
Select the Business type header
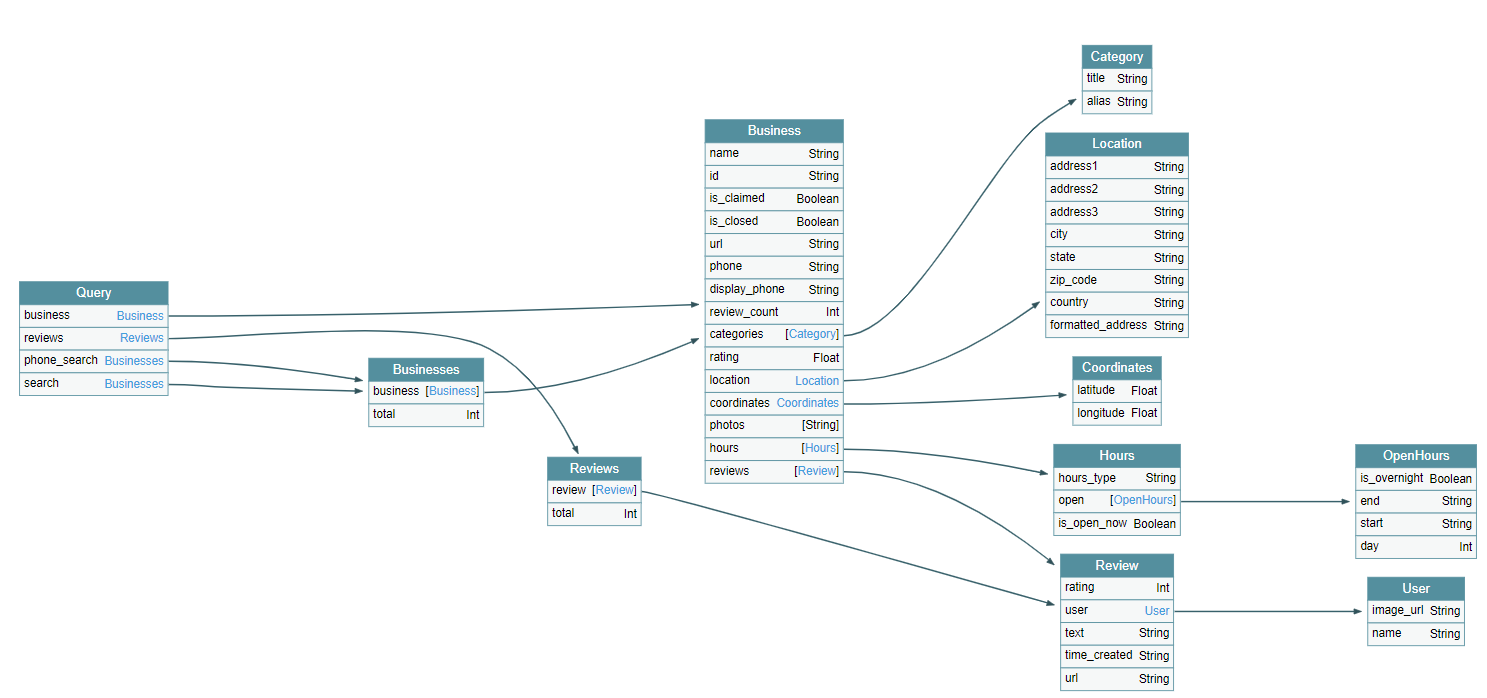click(774, 130)
